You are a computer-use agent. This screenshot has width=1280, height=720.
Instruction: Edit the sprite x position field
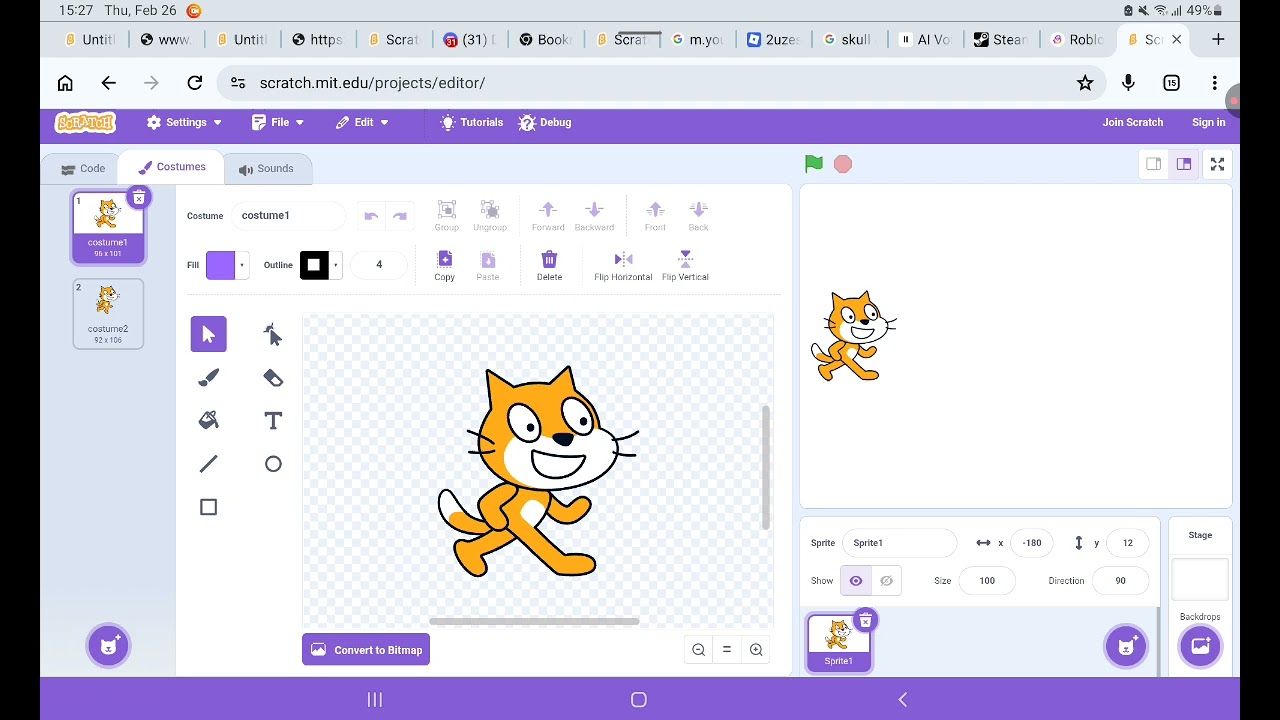(1032, 543)
